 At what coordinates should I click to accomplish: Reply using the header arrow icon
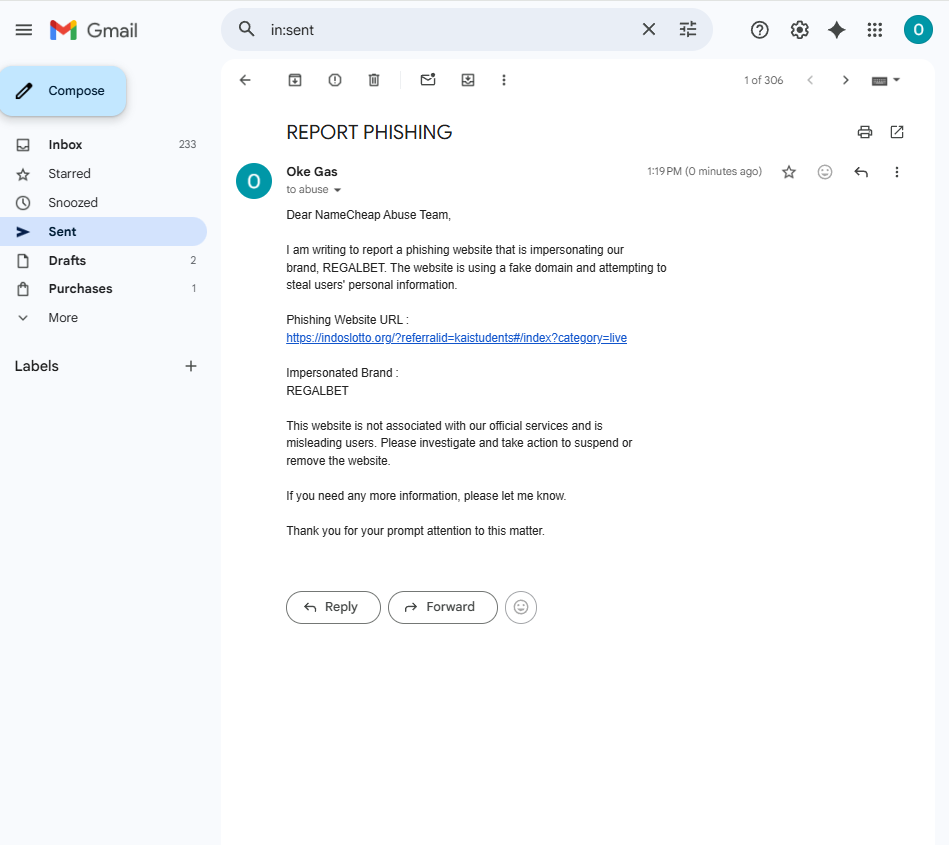click(861, 172)
